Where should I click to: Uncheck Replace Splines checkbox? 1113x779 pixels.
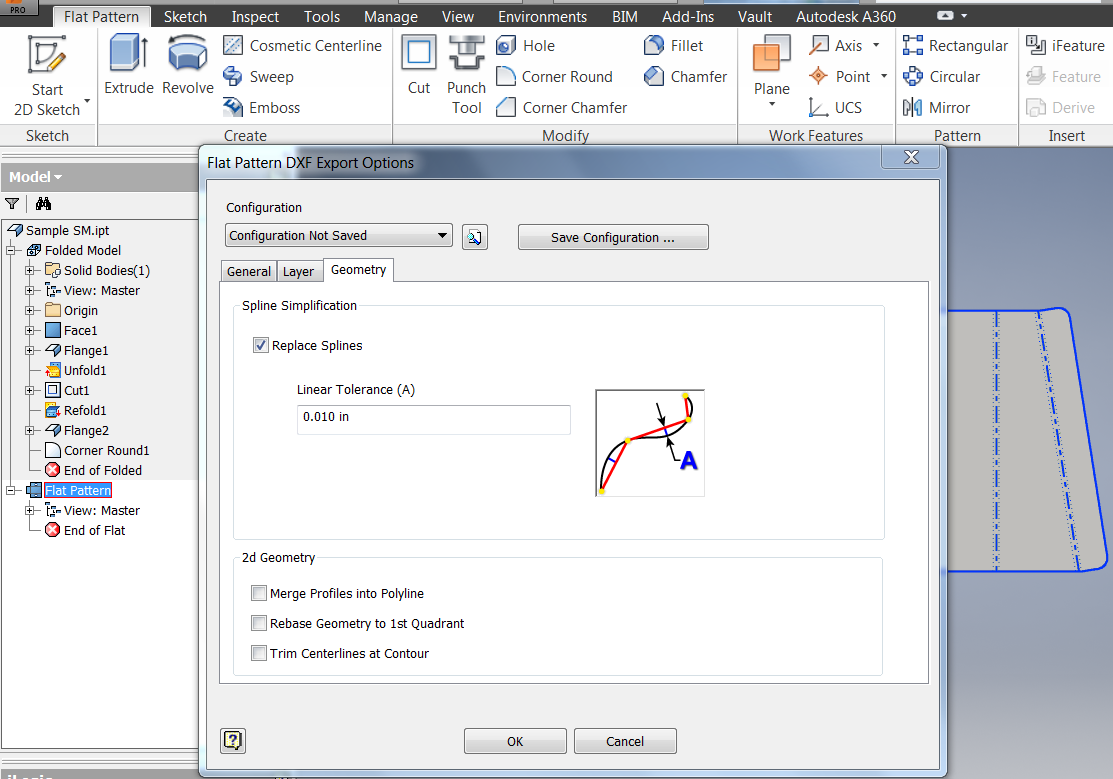click(261, 346)
